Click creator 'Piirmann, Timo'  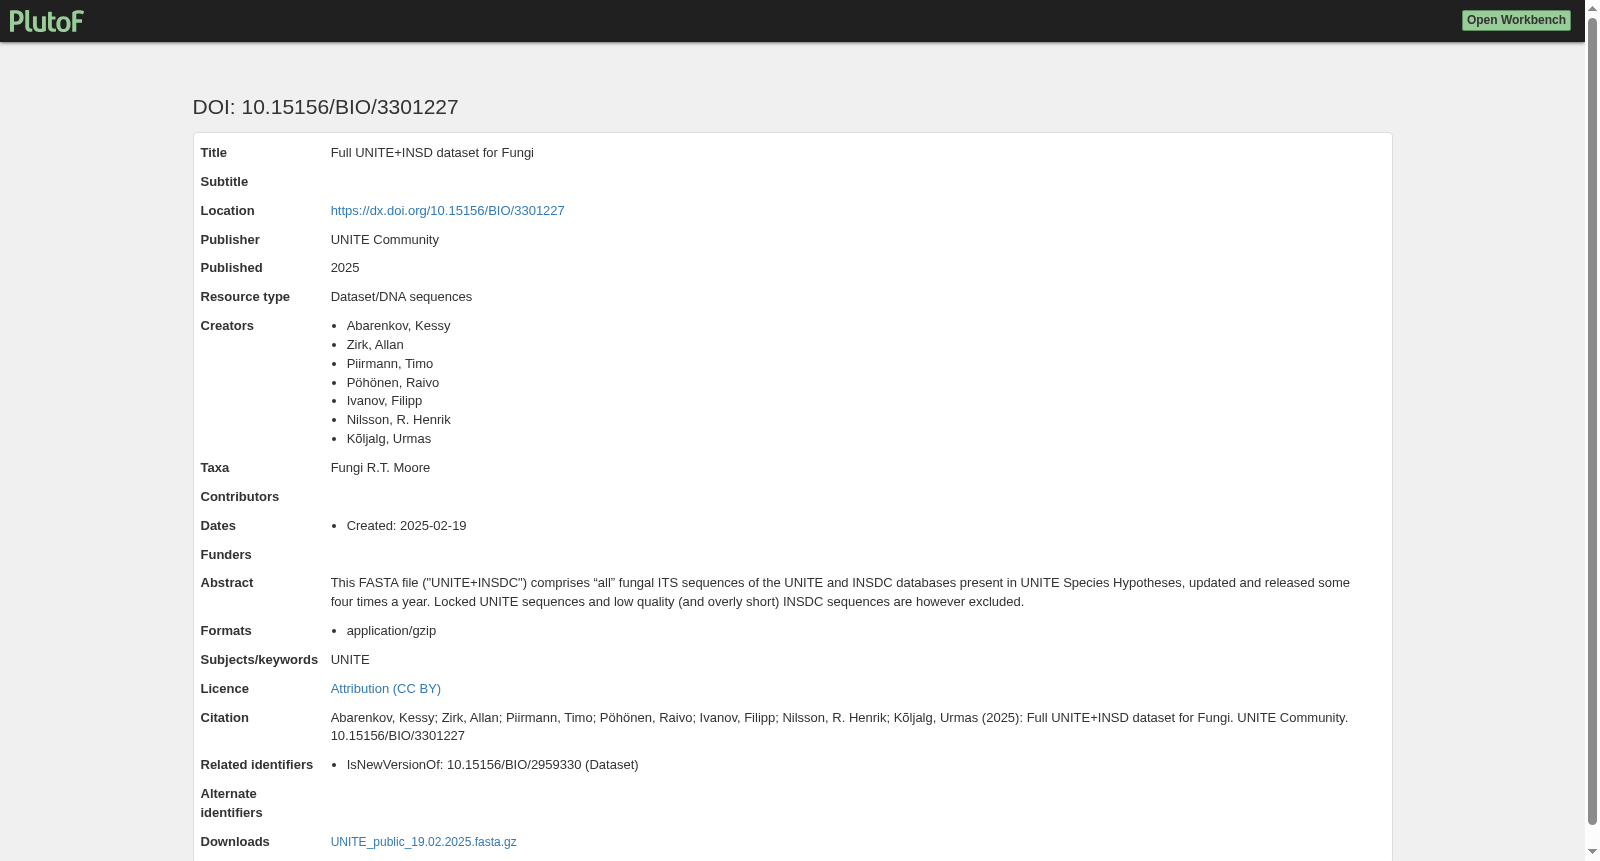[390, 364]
